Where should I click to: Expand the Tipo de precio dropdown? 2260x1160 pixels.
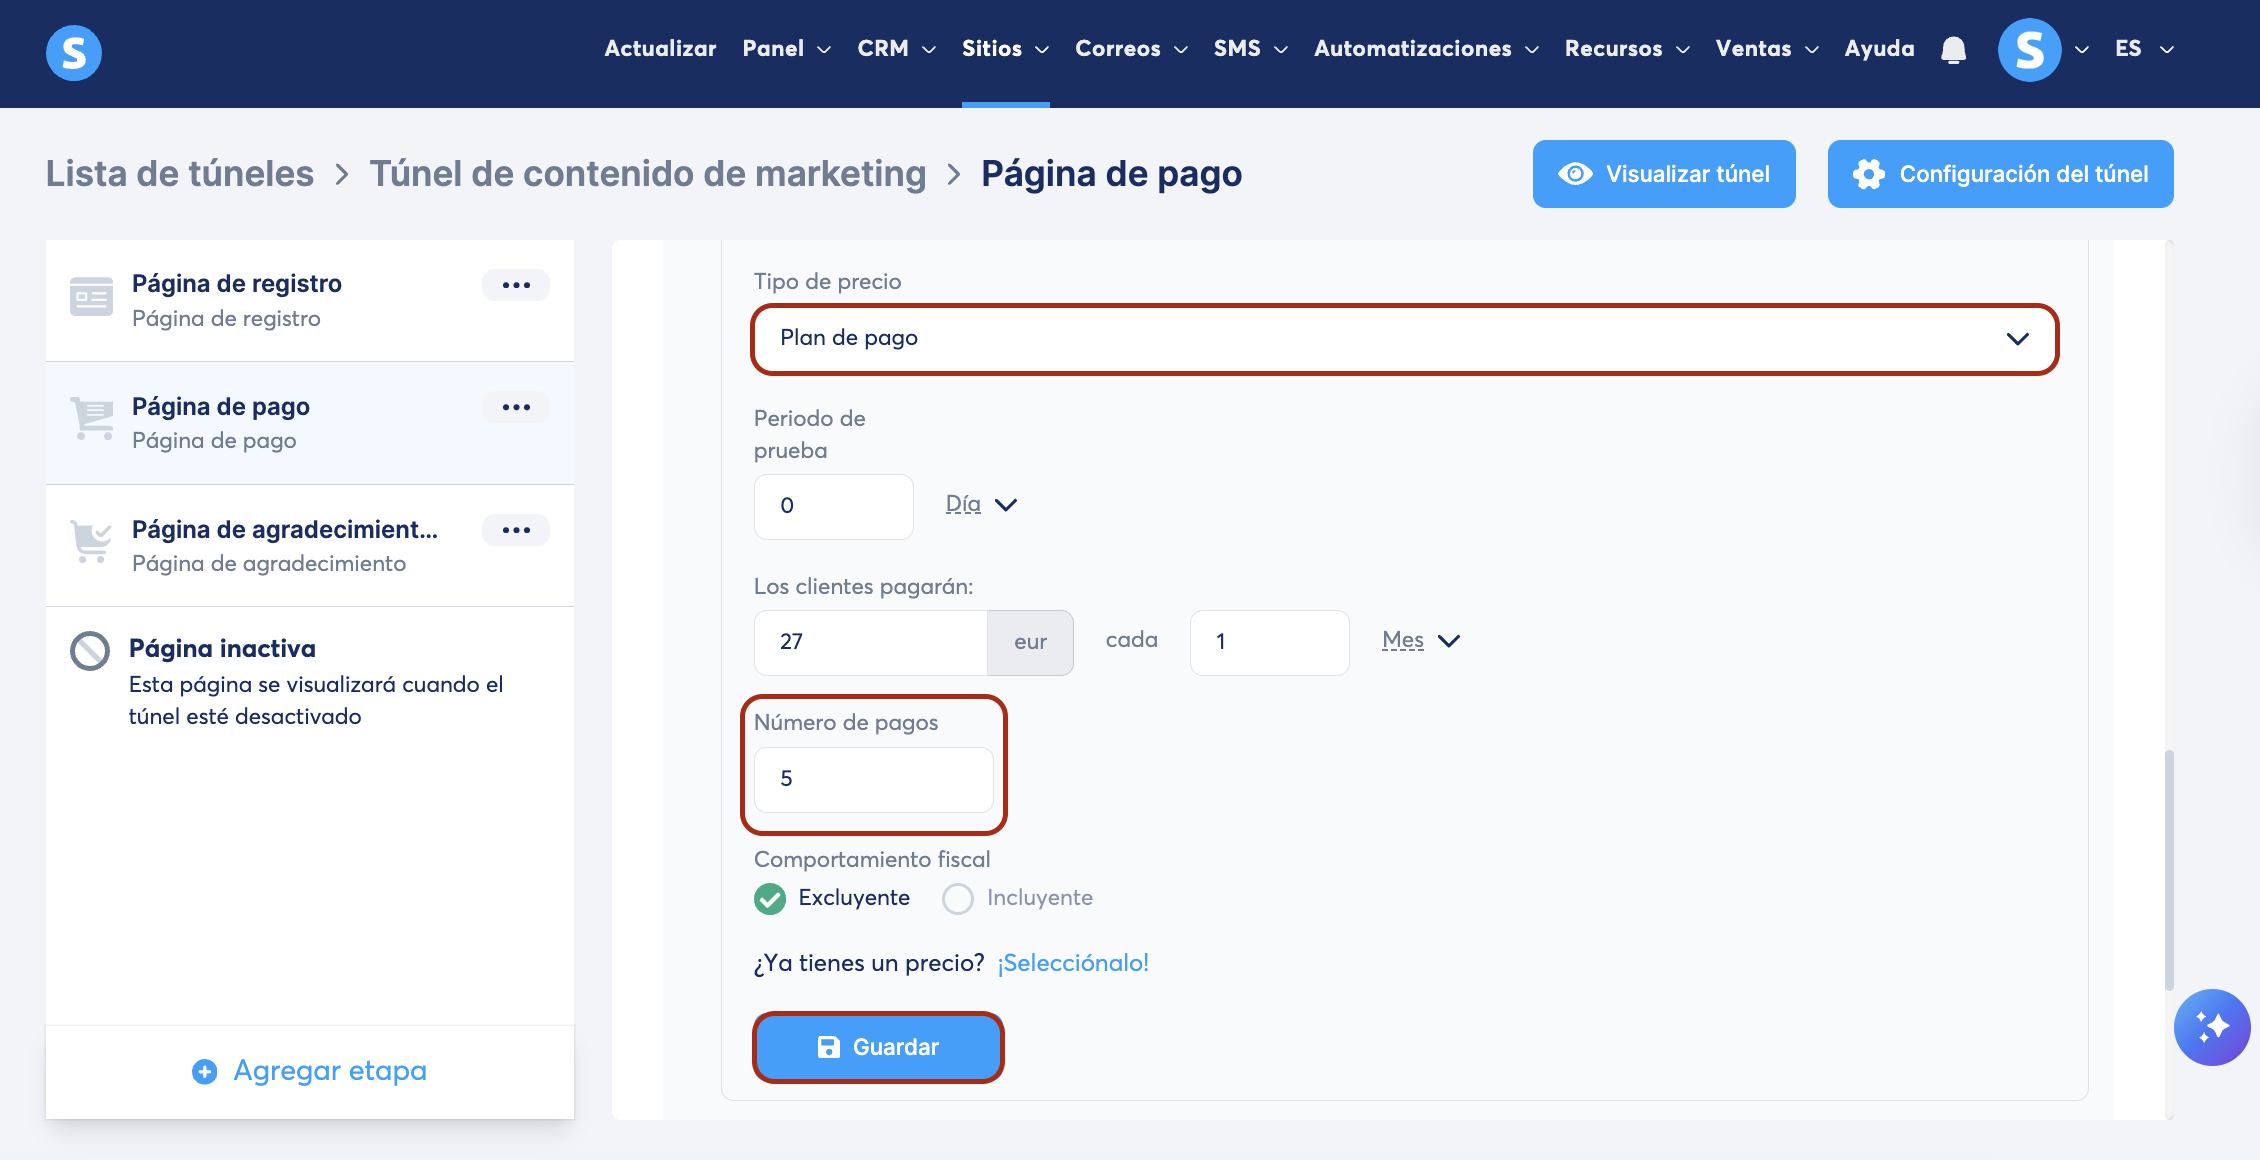pos(1404,339)
